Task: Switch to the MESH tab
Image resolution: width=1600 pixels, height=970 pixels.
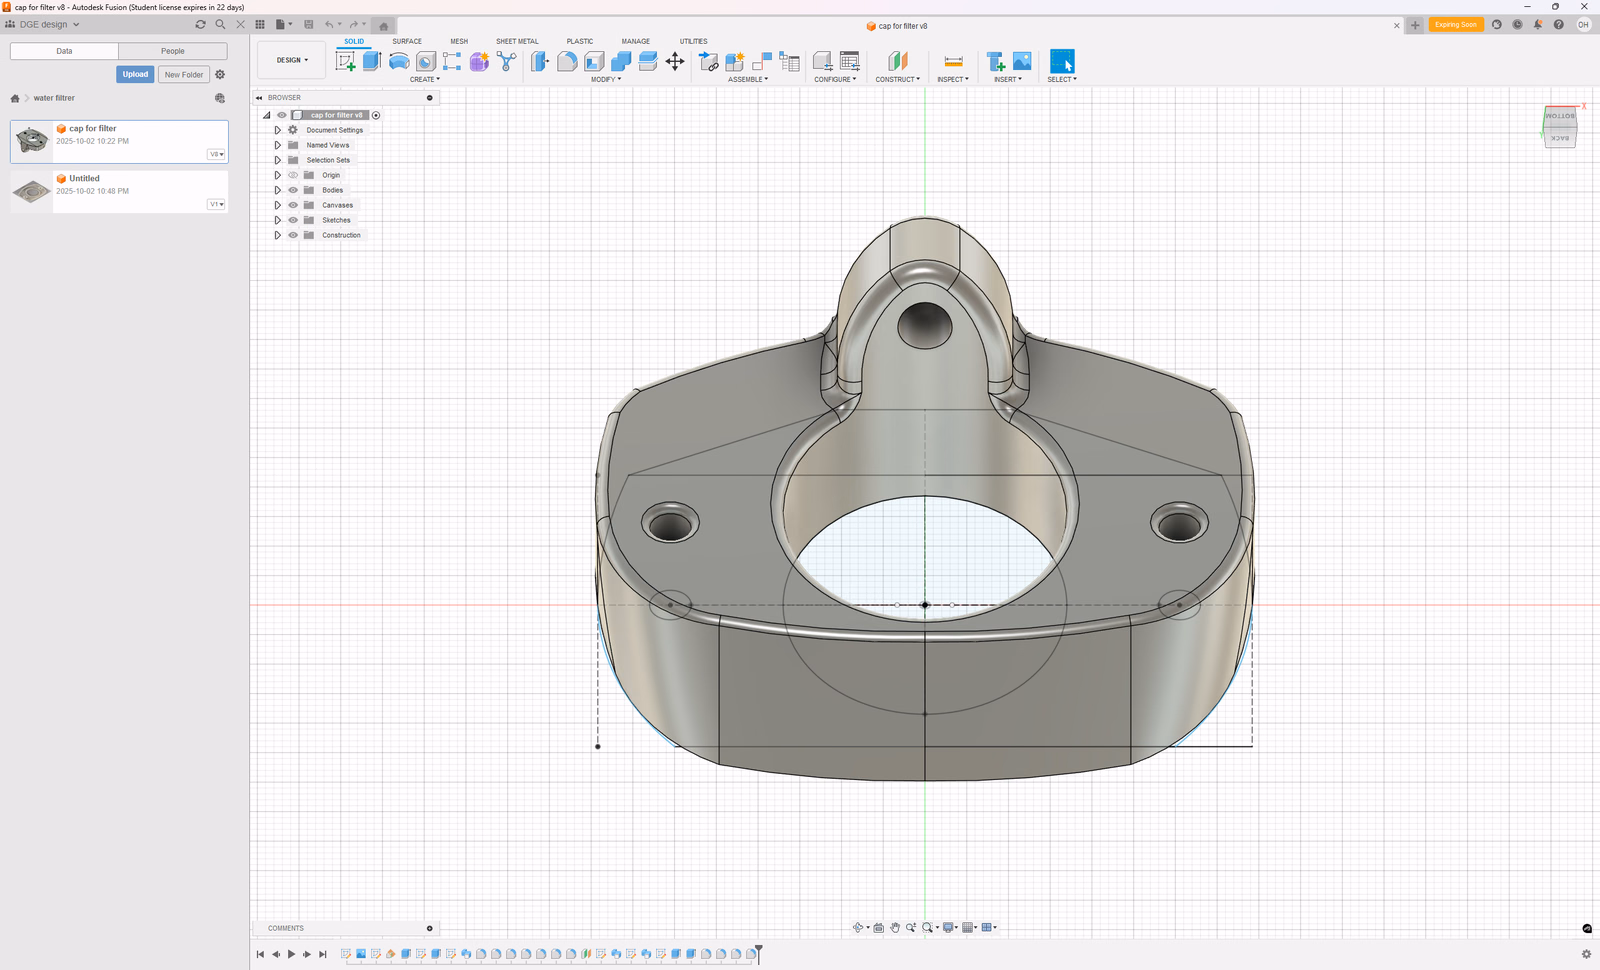Action: [x=459, y=41]
